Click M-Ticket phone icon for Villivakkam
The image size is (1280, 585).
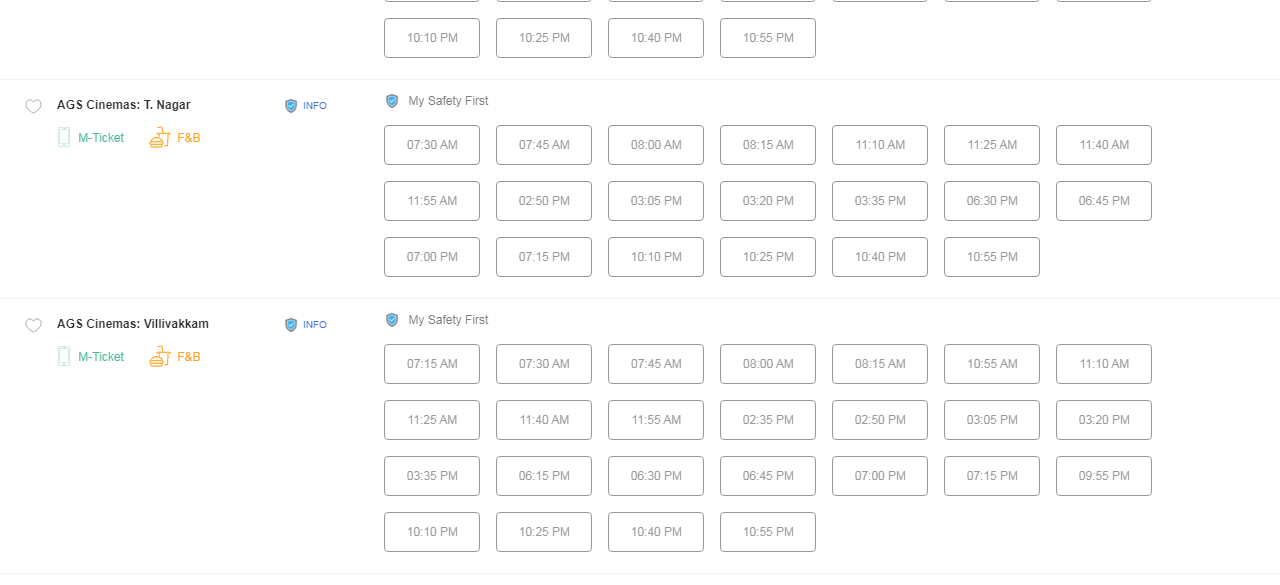tap(64, 356)
